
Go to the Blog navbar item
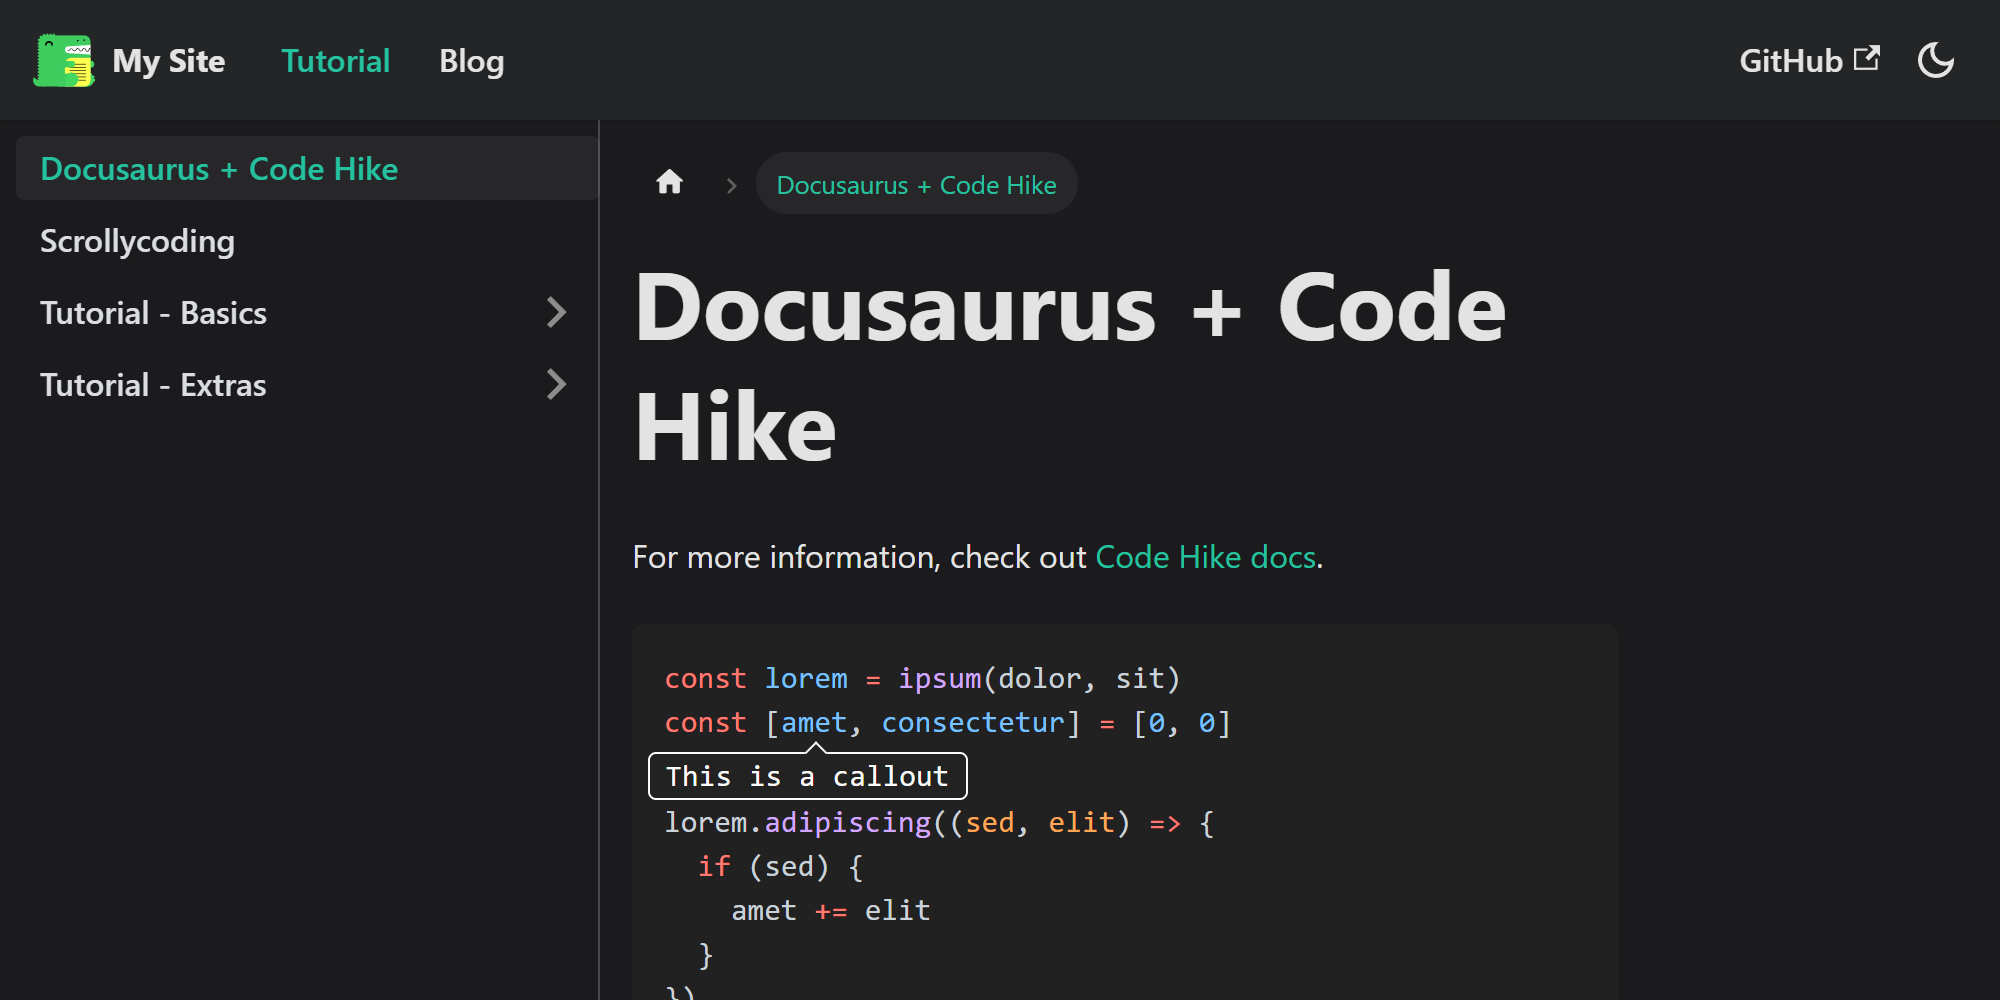point(471,61)
